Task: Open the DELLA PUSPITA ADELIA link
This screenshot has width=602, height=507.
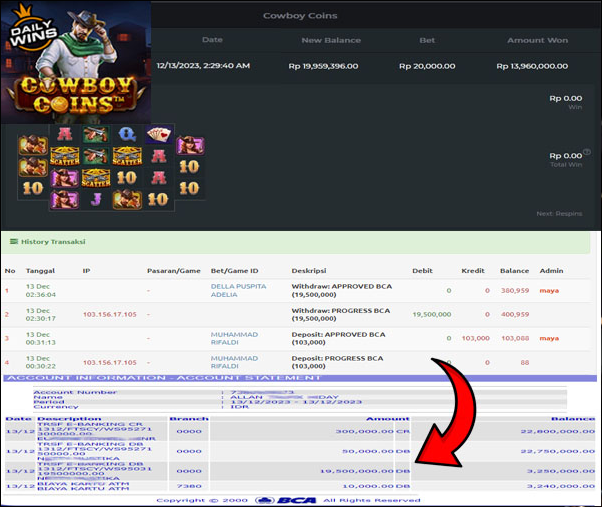Action: pyautogui.click(x=238, y=291)
